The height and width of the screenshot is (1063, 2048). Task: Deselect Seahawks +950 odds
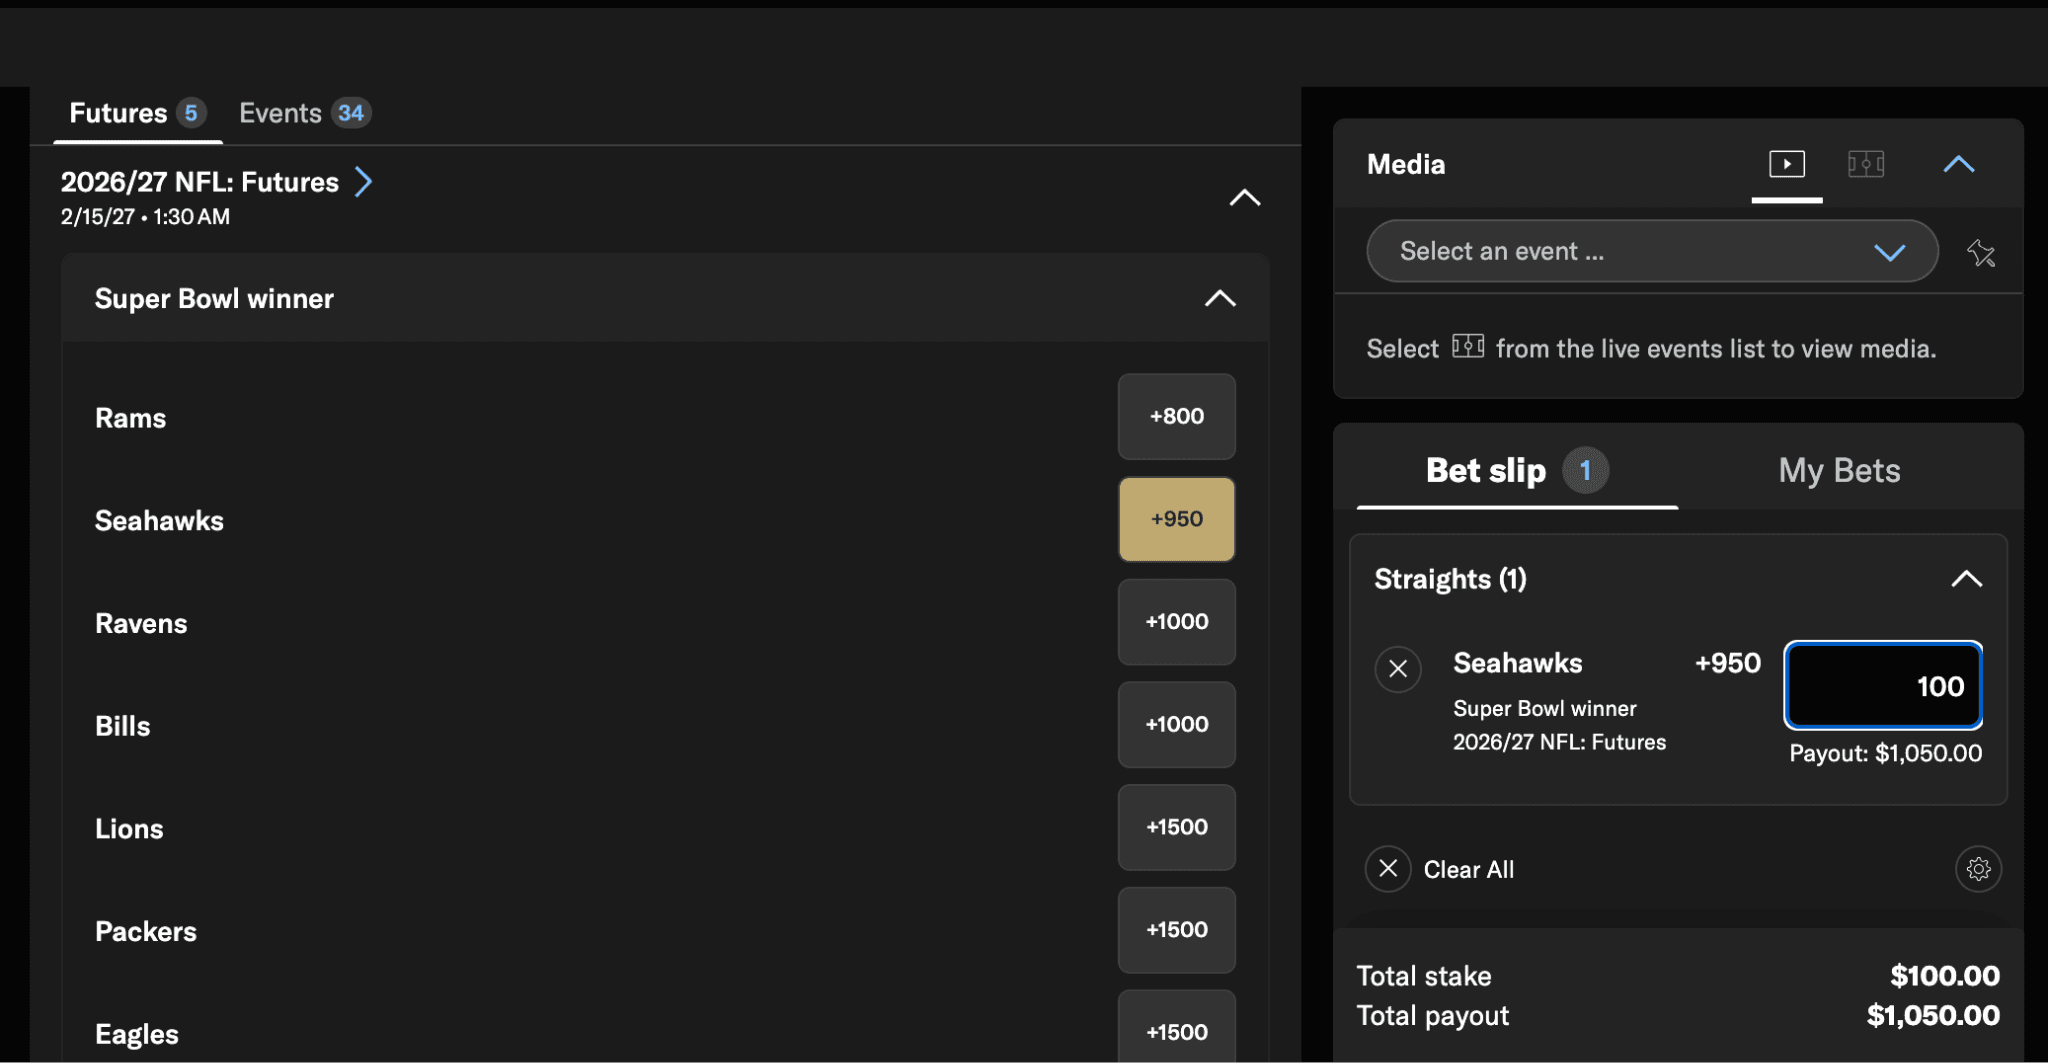tap(1176, 519)
